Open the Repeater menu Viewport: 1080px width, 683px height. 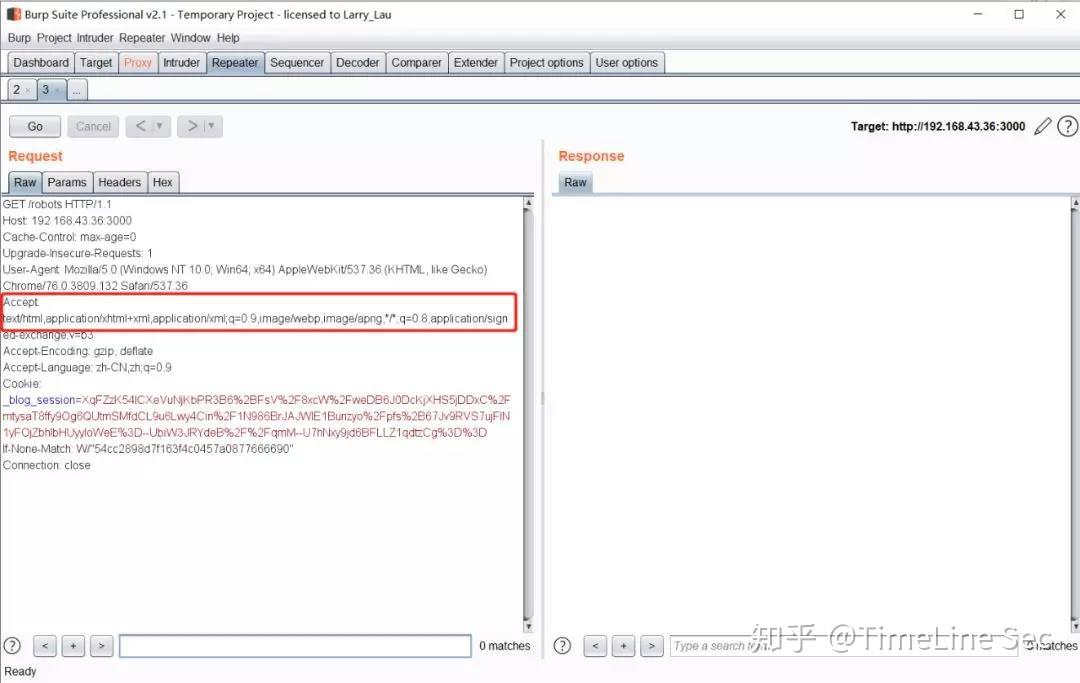point(141,37)
